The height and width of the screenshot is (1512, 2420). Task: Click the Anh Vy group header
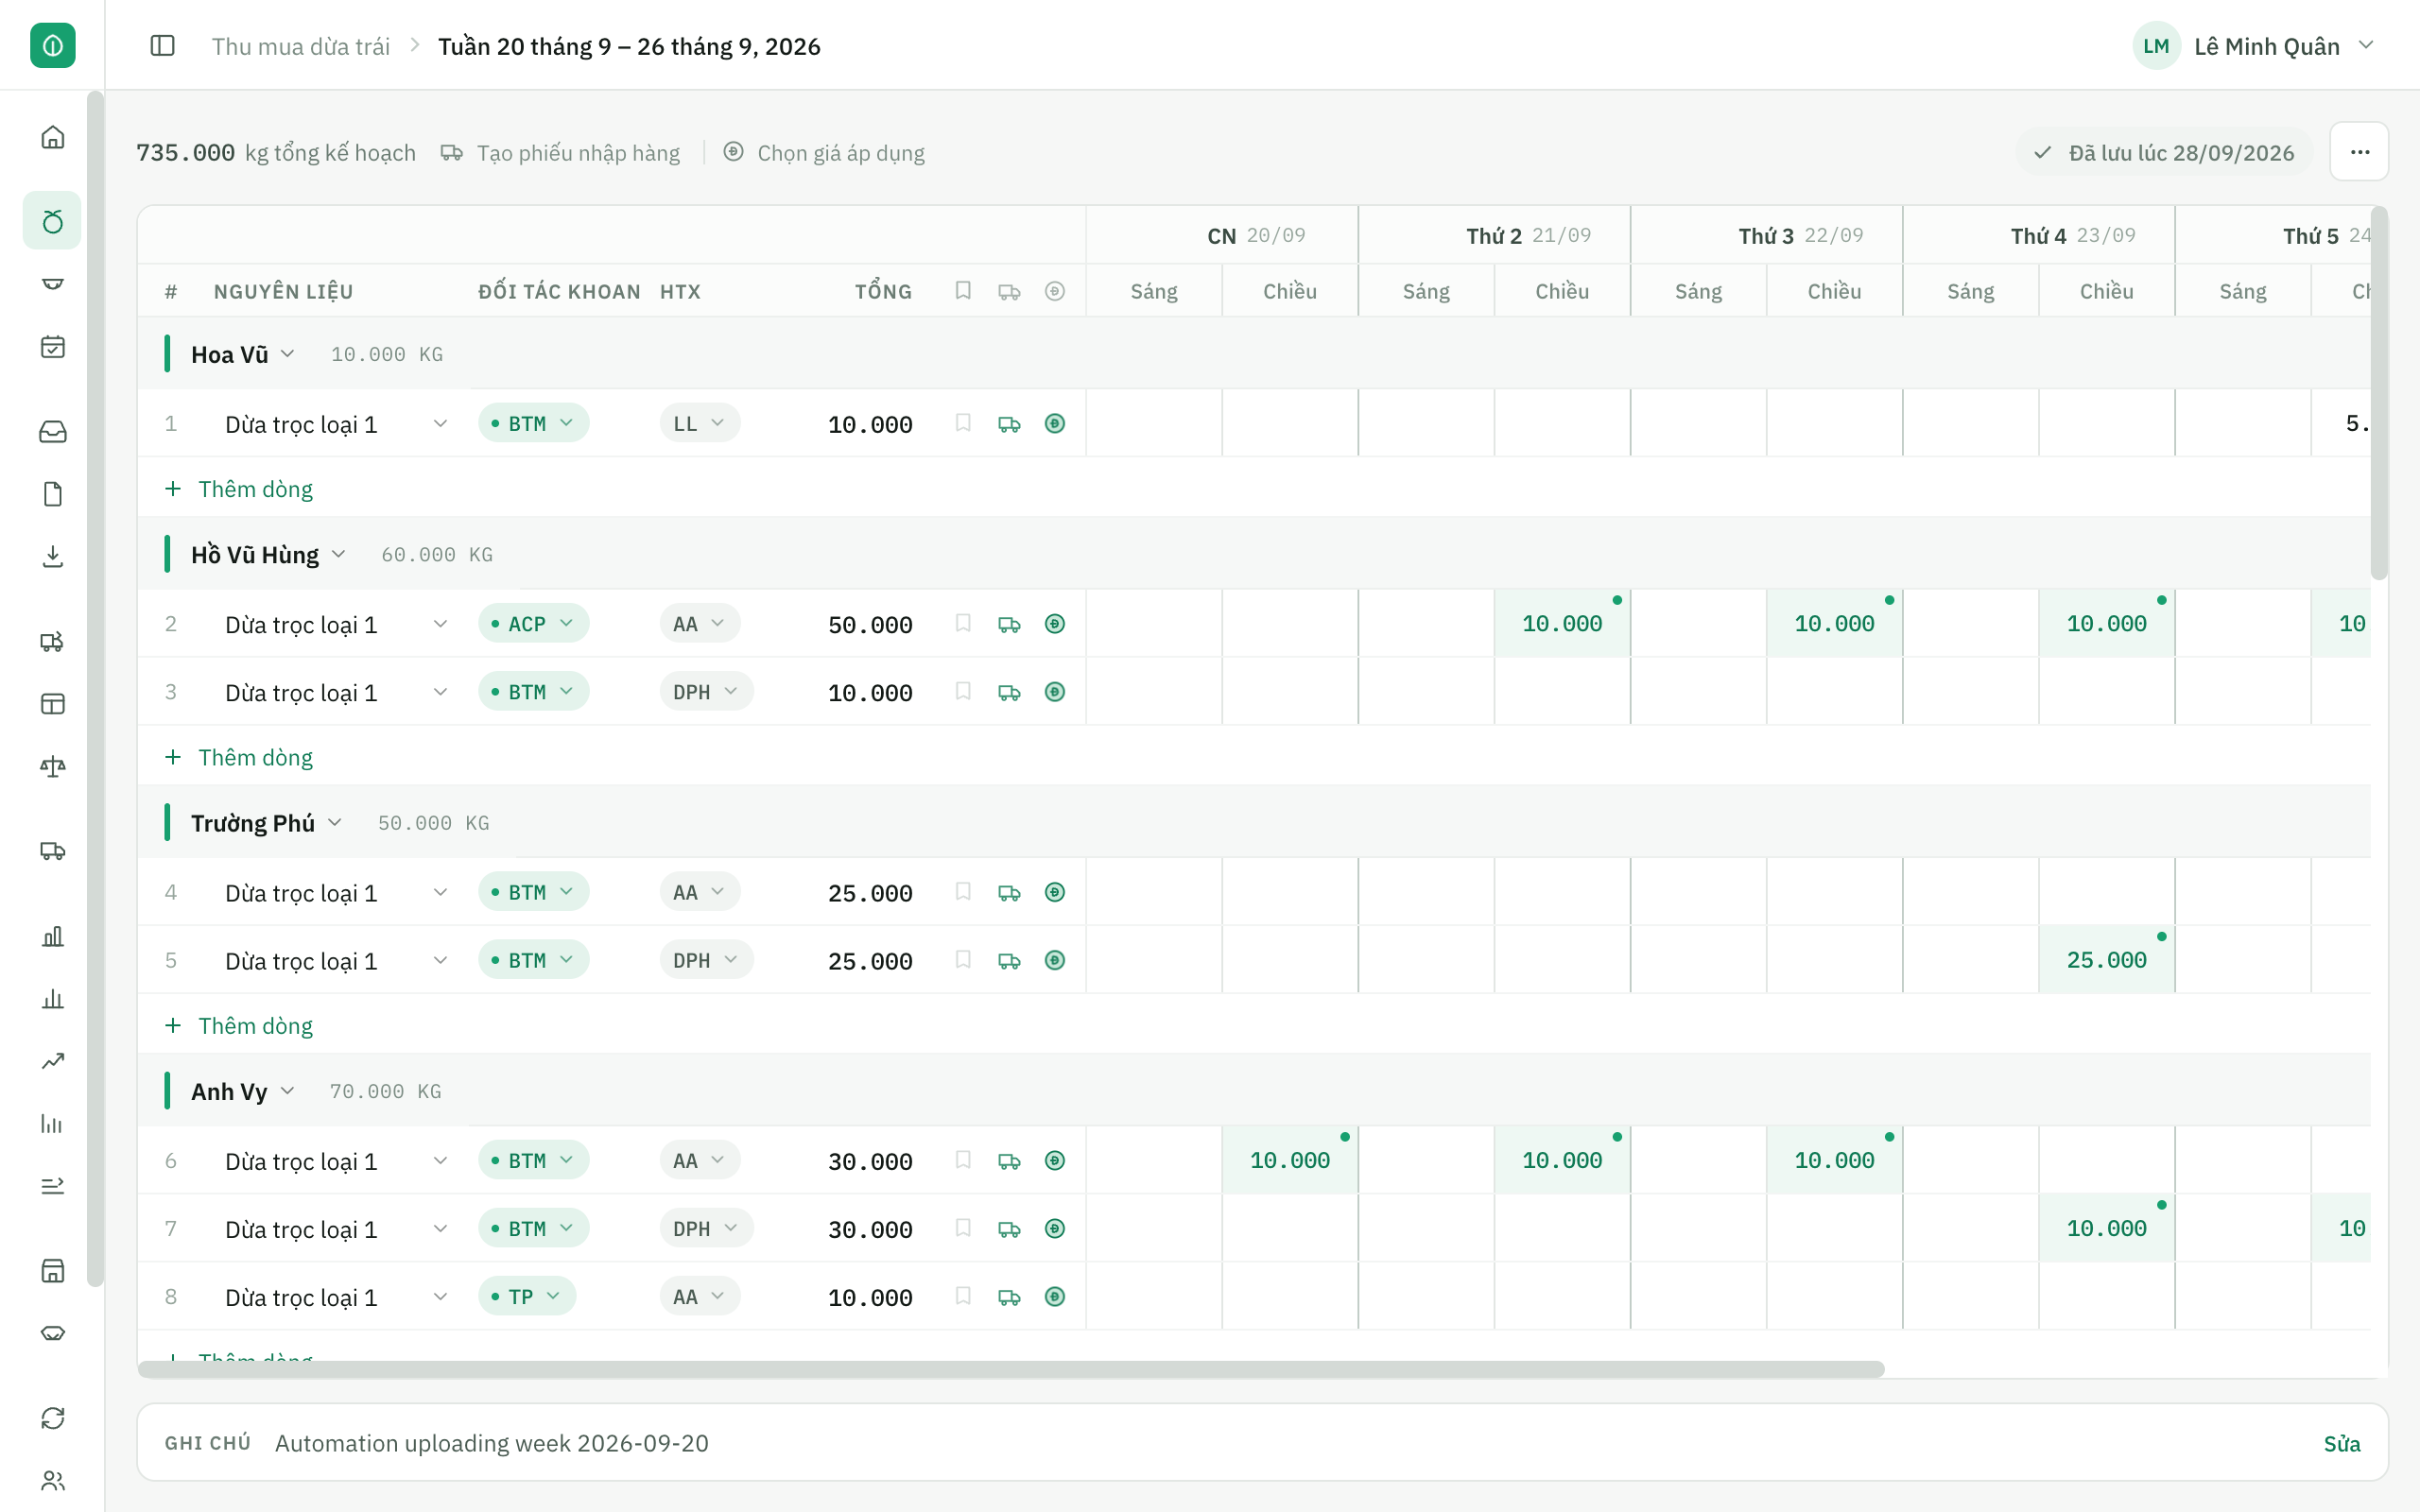pyautogui.click(x=1254, y=1091)
